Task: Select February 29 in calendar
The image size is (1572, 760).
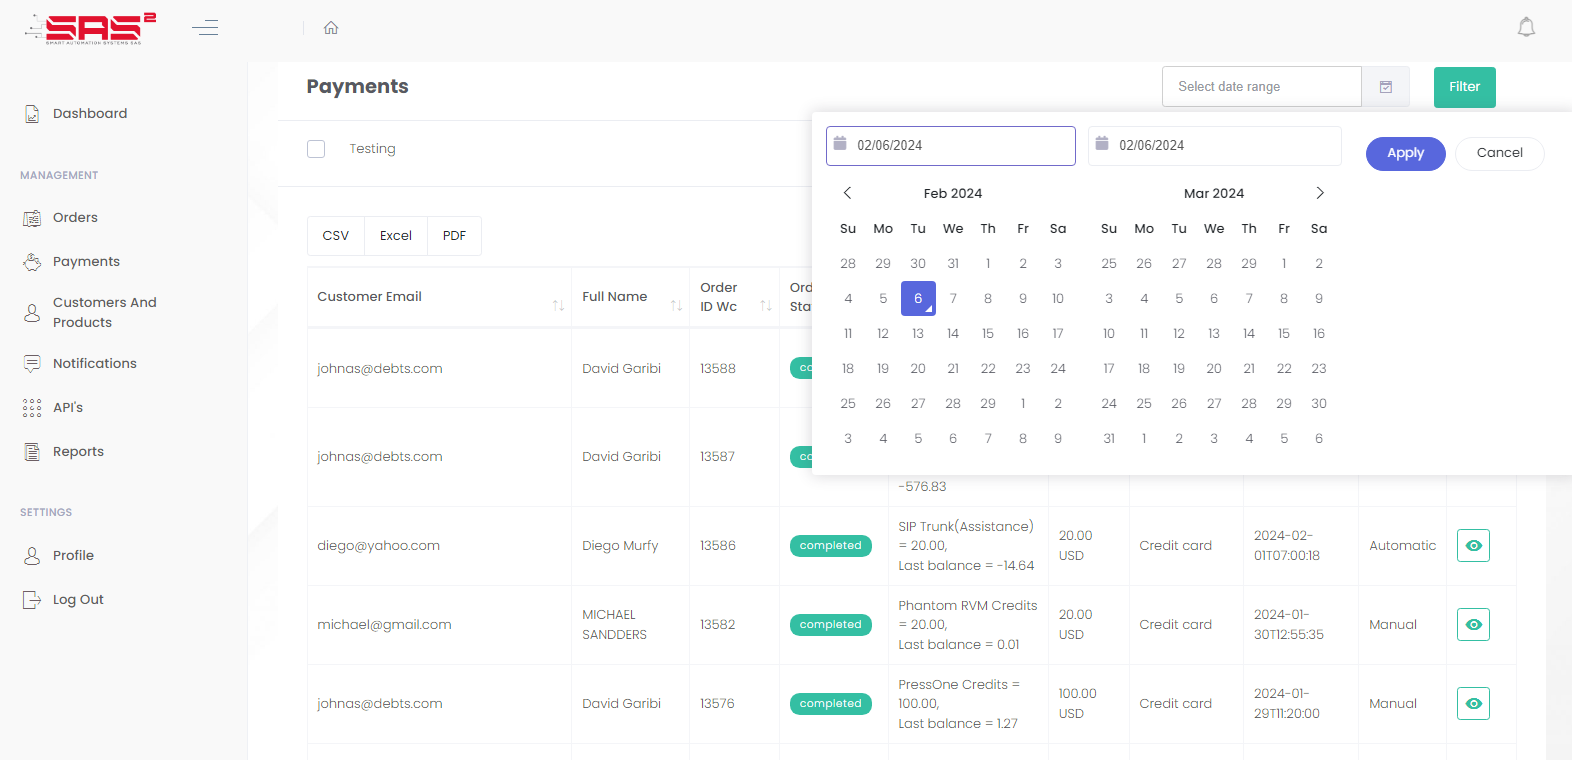Action: coord(988,404)
